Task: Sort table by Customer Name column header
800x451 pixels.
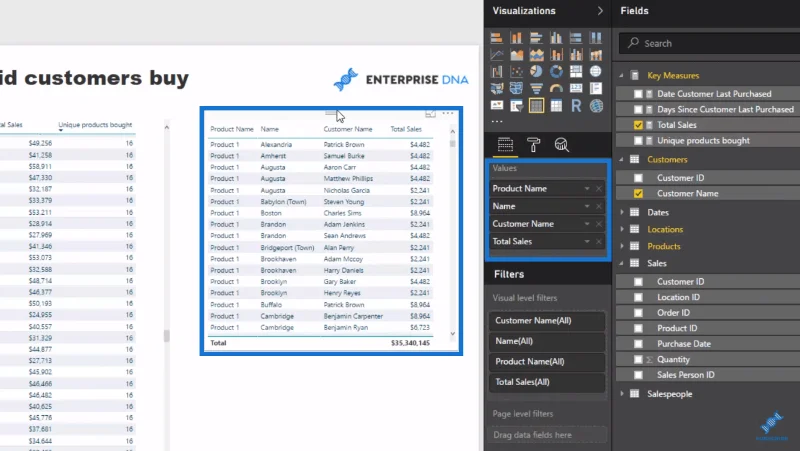Action: (x=348, y=129)
